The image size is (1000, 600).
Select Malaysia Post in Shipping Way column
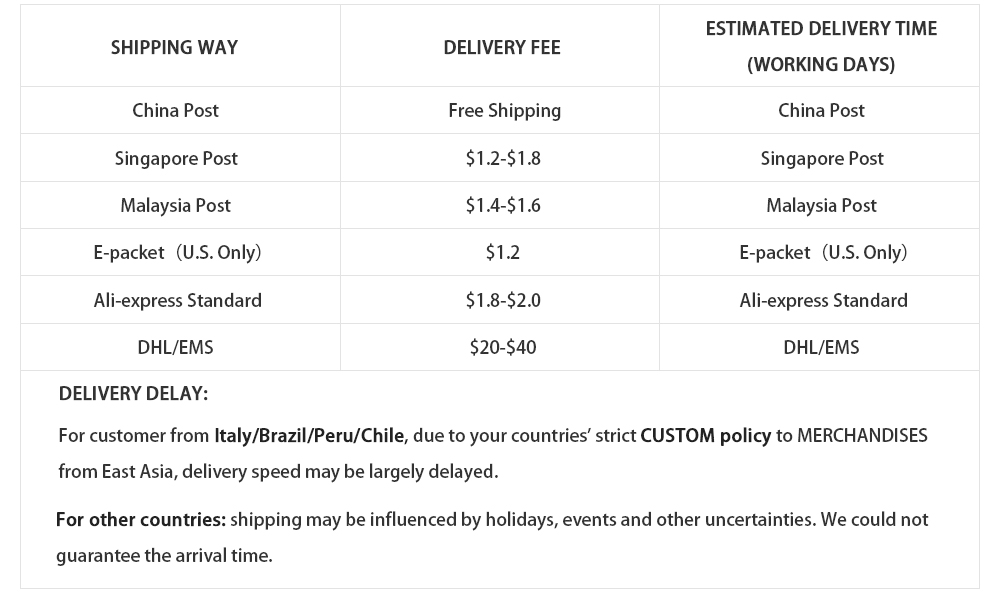(x=175, y=205)
